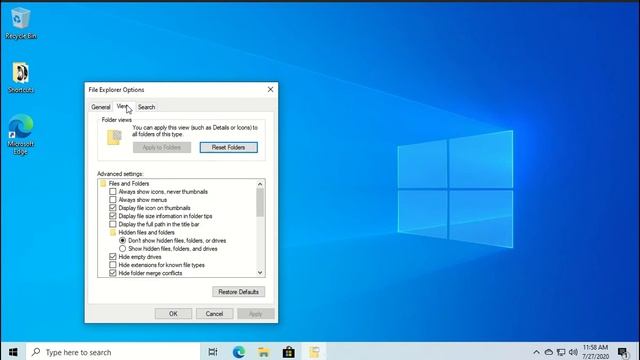Select the File Explorer Options taskbar icon
The image size is (640, 360).
point(314,352)
